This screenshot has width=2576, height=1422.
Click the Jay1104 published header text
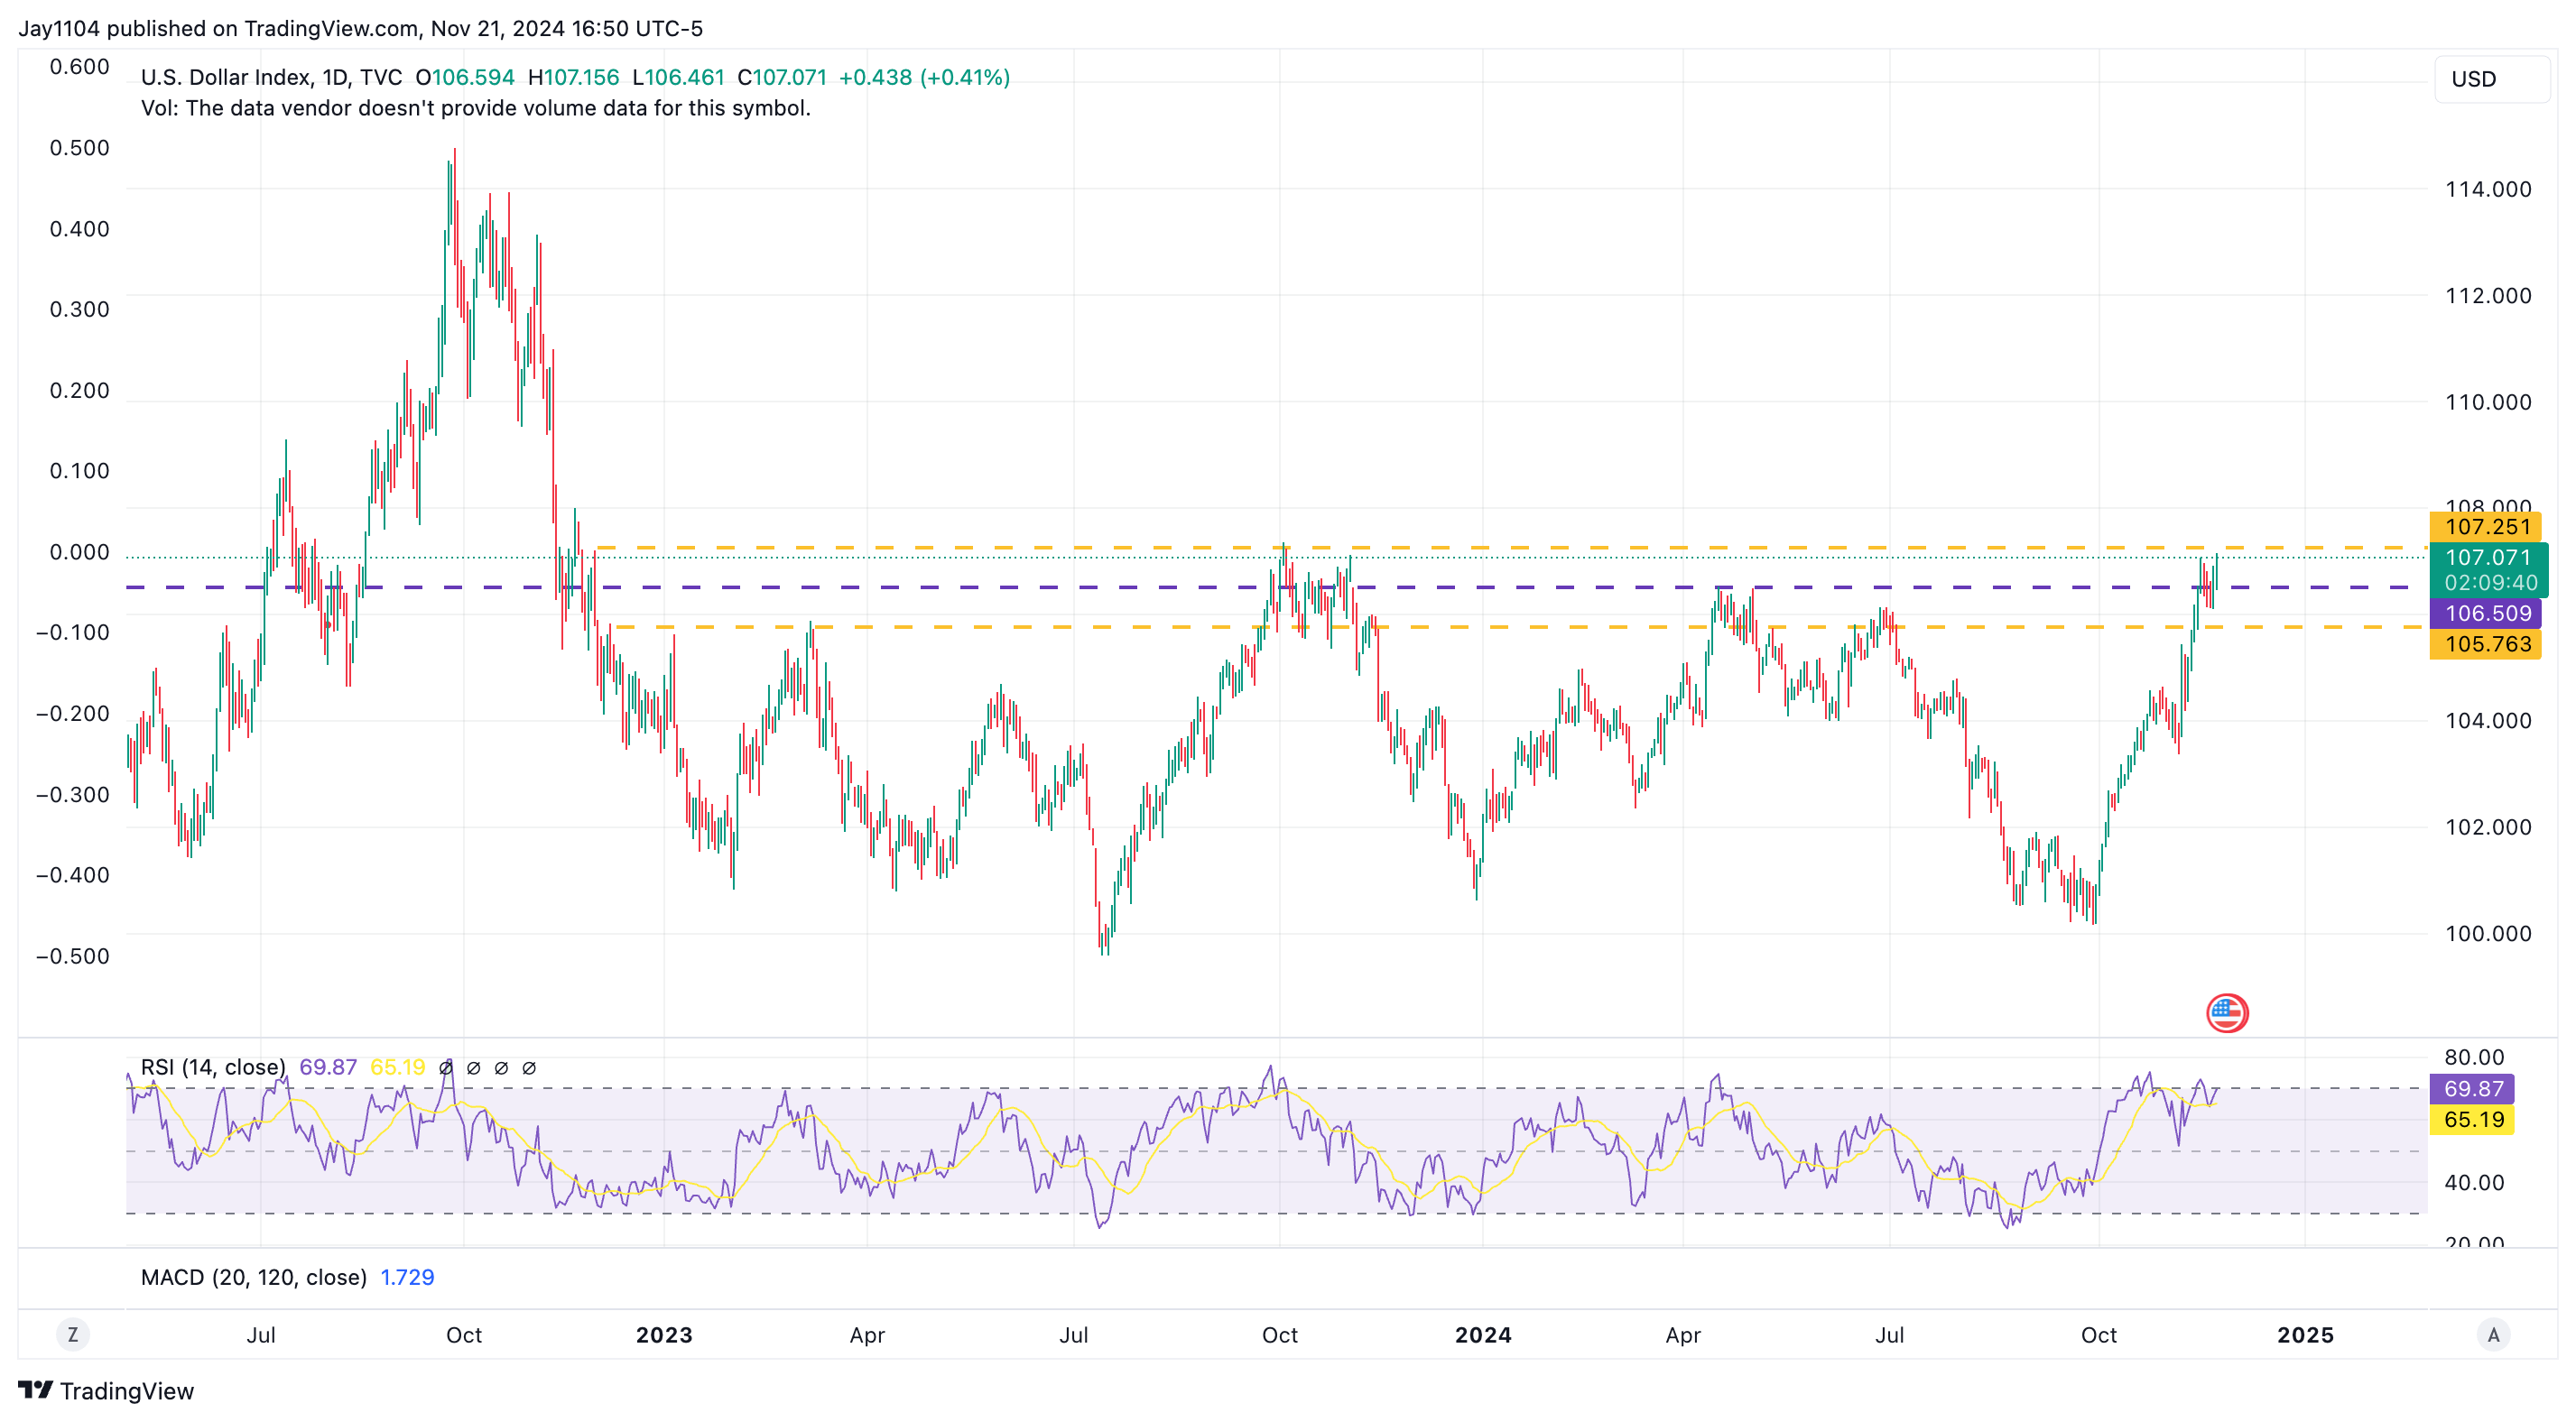361,28
